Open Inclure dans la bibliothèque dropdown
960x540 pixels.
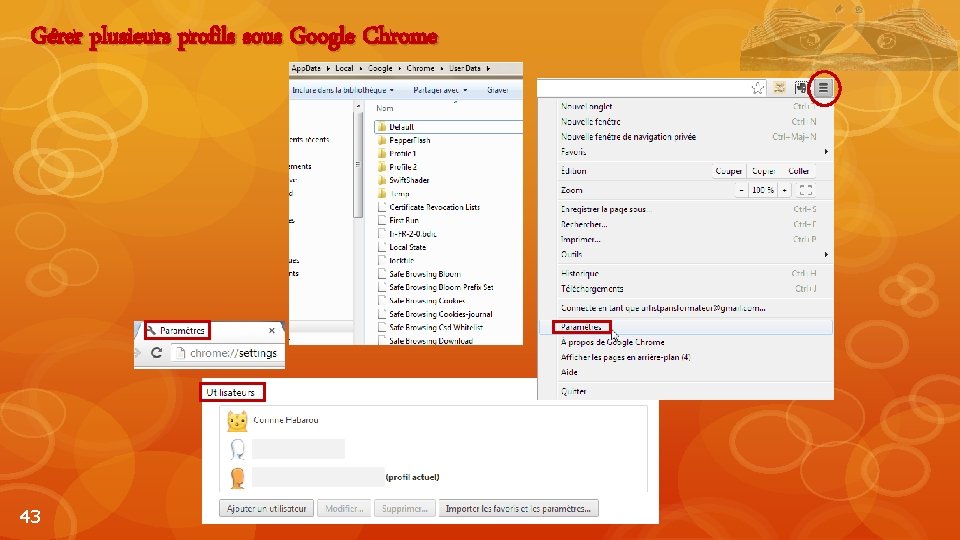pos(343,90)
